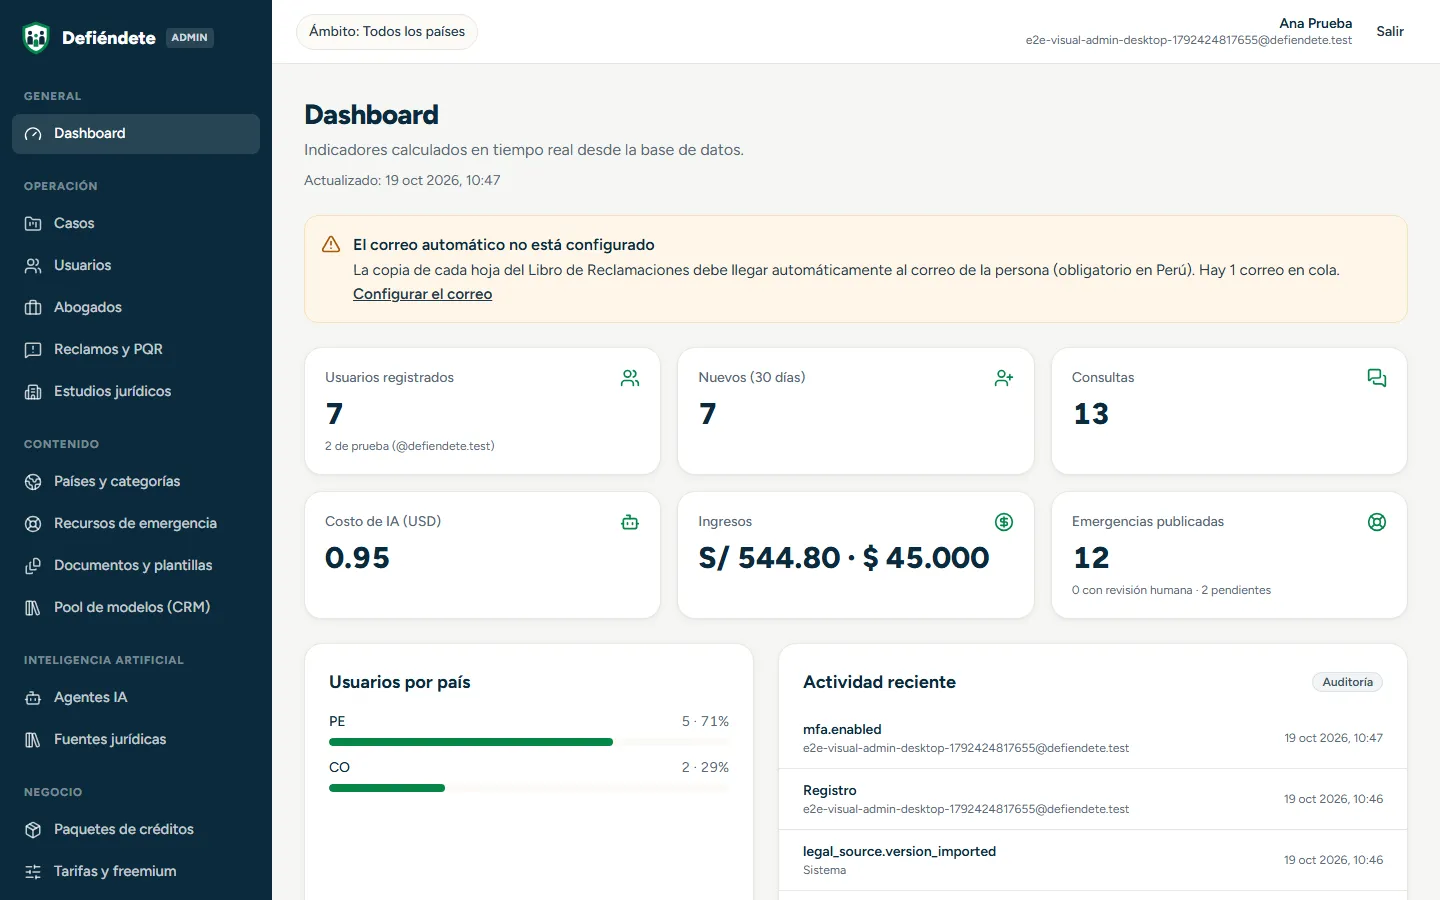Click the Usuarios people icon in sidebar
This screenshot has width=1440, height=900.
pos(33,266)
